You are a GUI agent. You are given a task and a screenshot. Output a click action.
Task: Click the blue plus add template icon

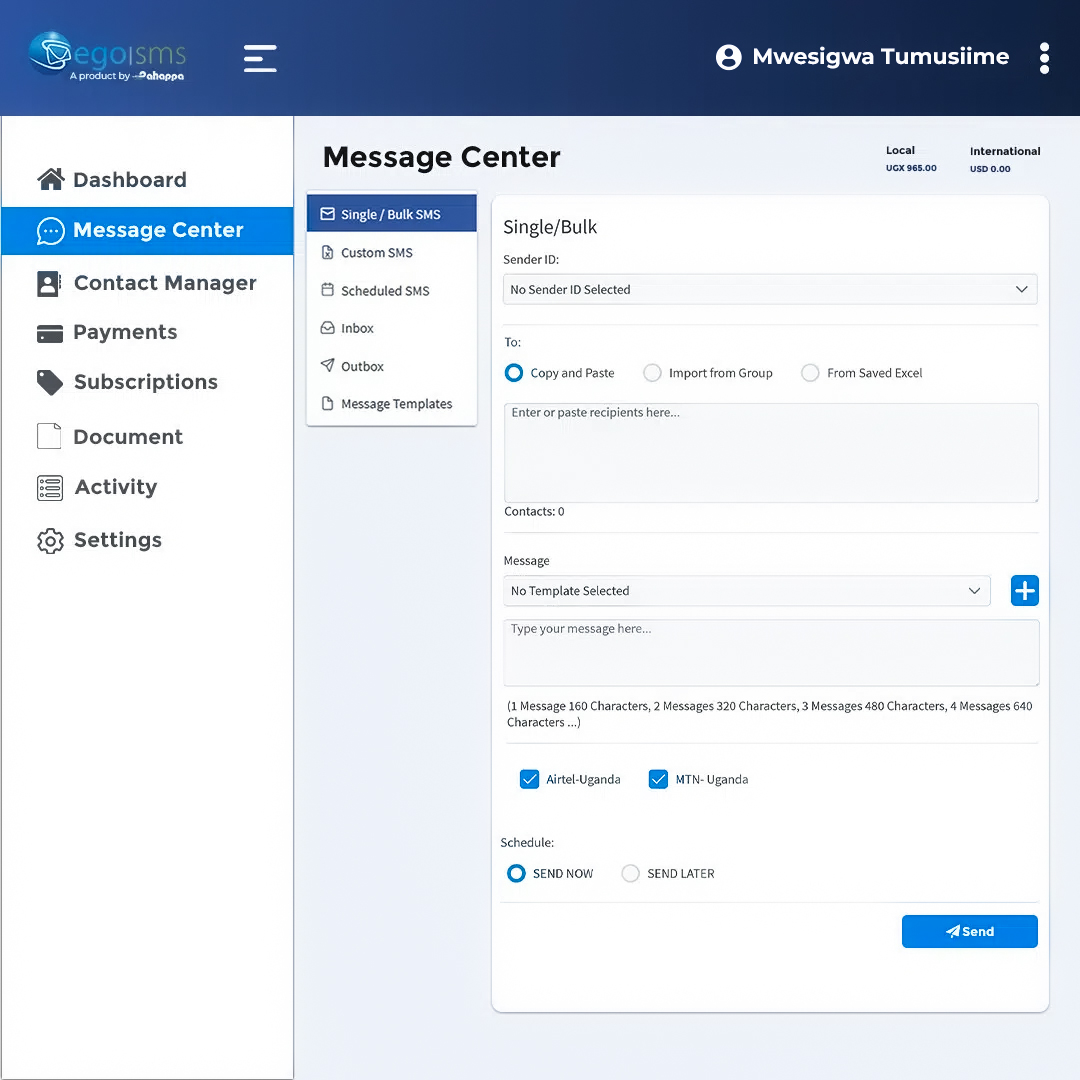click(1024, 591)
